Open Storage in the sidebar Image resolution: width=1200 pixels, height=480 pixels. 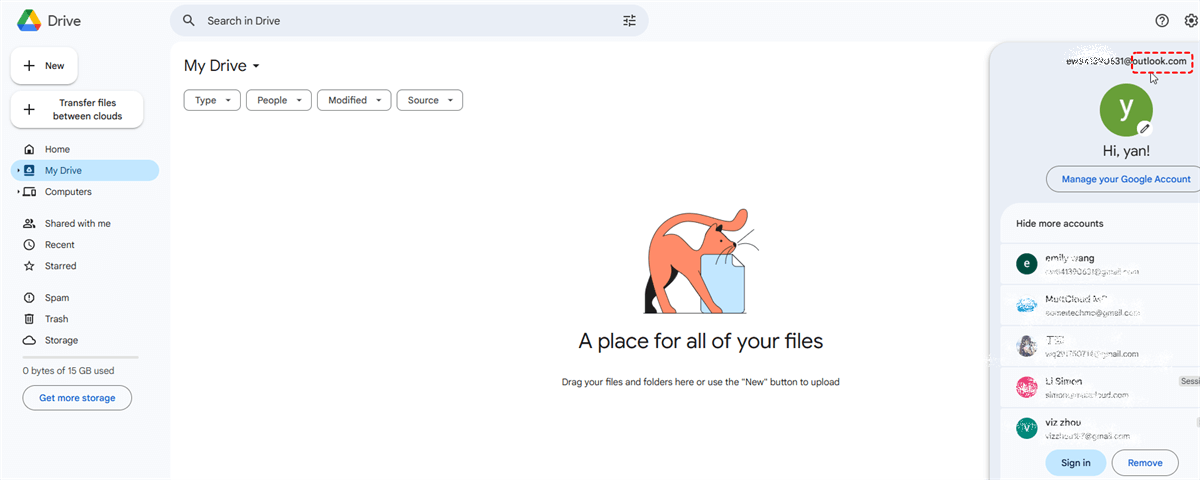click(84, 340)
